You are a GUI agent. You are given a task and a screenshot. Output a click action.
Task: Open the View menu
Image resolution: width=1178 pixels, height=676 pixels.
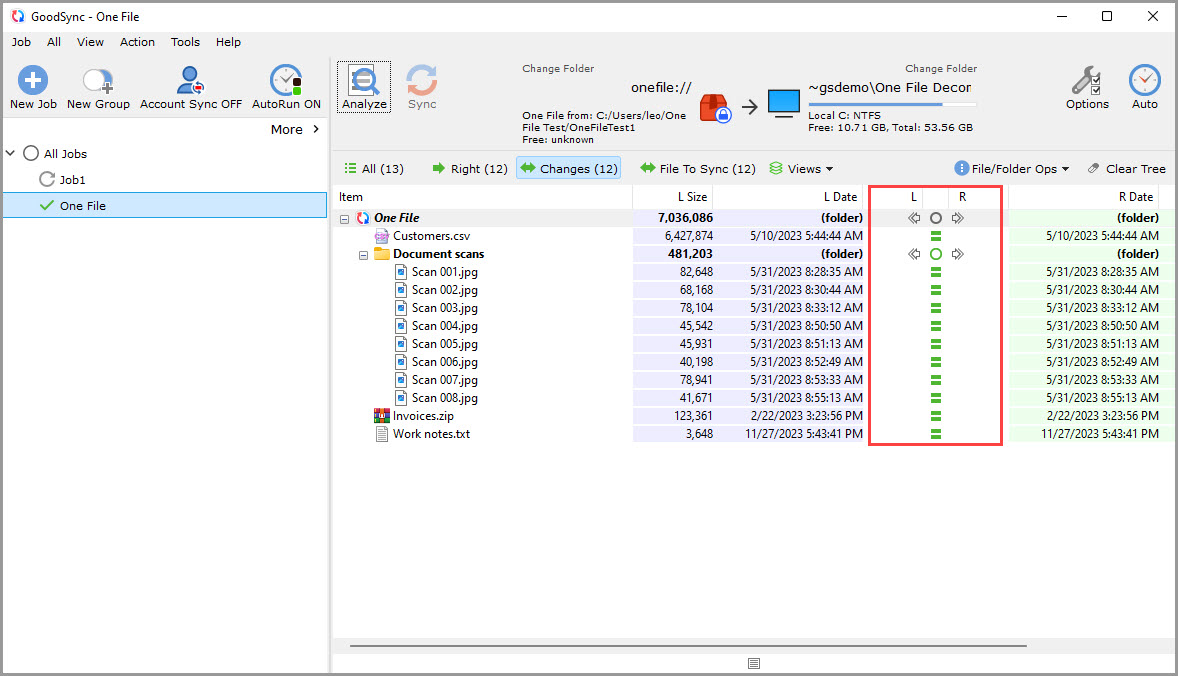tap(90, 42)
